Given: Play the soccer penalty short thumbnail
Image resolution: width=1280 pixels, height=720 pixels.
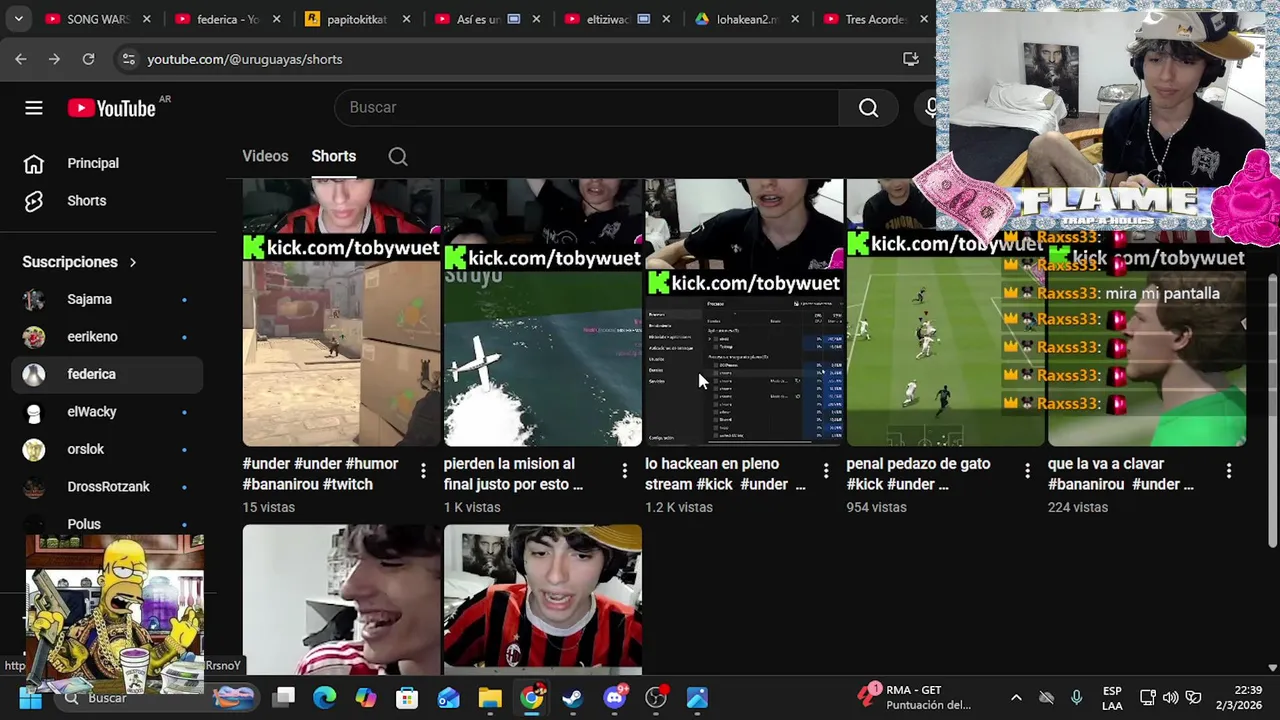Looking at the screenshot, I should tap(945, 313).
